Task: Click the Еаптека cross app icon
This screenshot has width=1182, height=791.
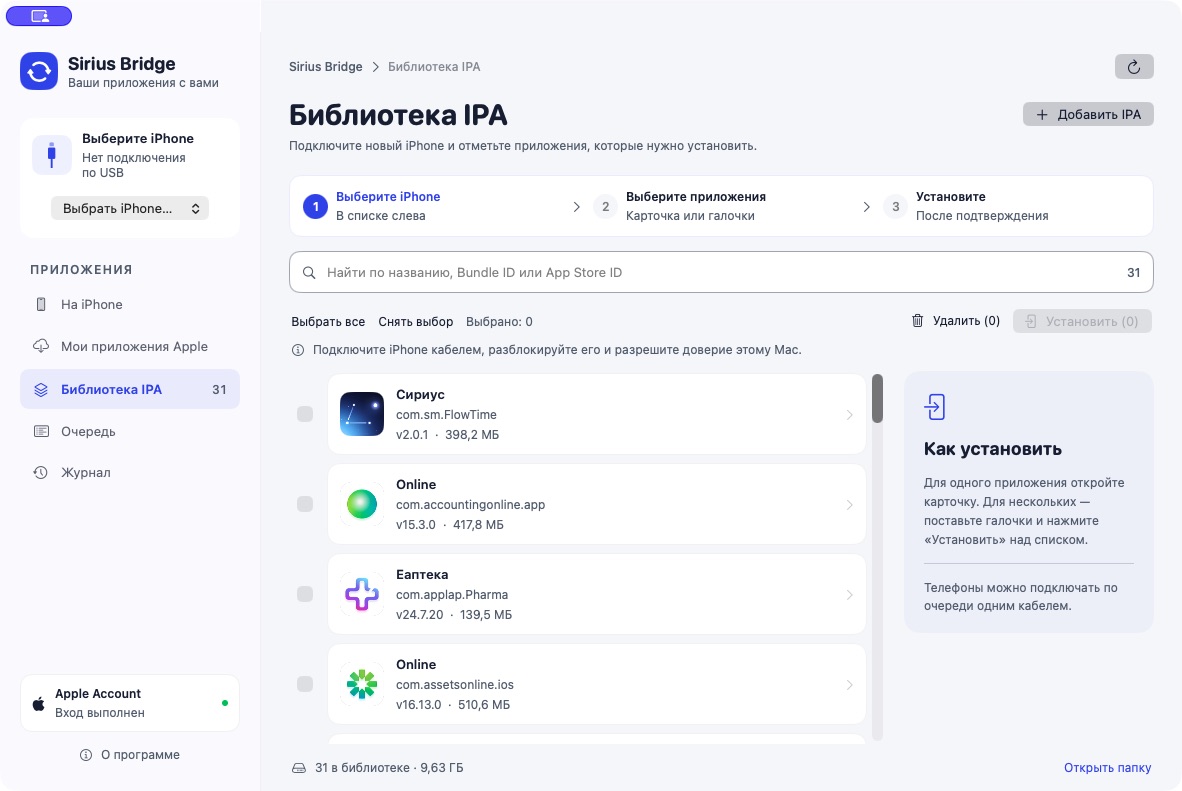Action: tap(362, 594)
